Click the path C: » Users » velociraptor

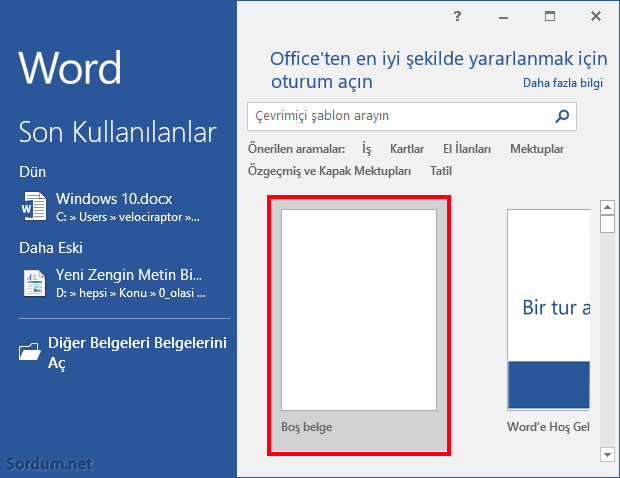point(128,217)
